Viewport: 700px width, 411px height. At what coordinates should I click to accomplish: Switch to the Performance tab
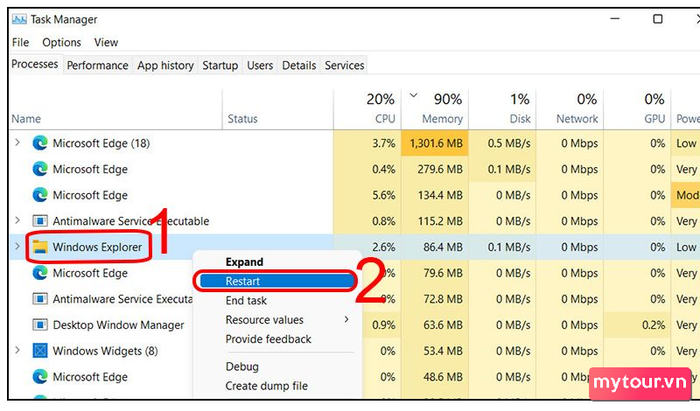pos(98,66)
